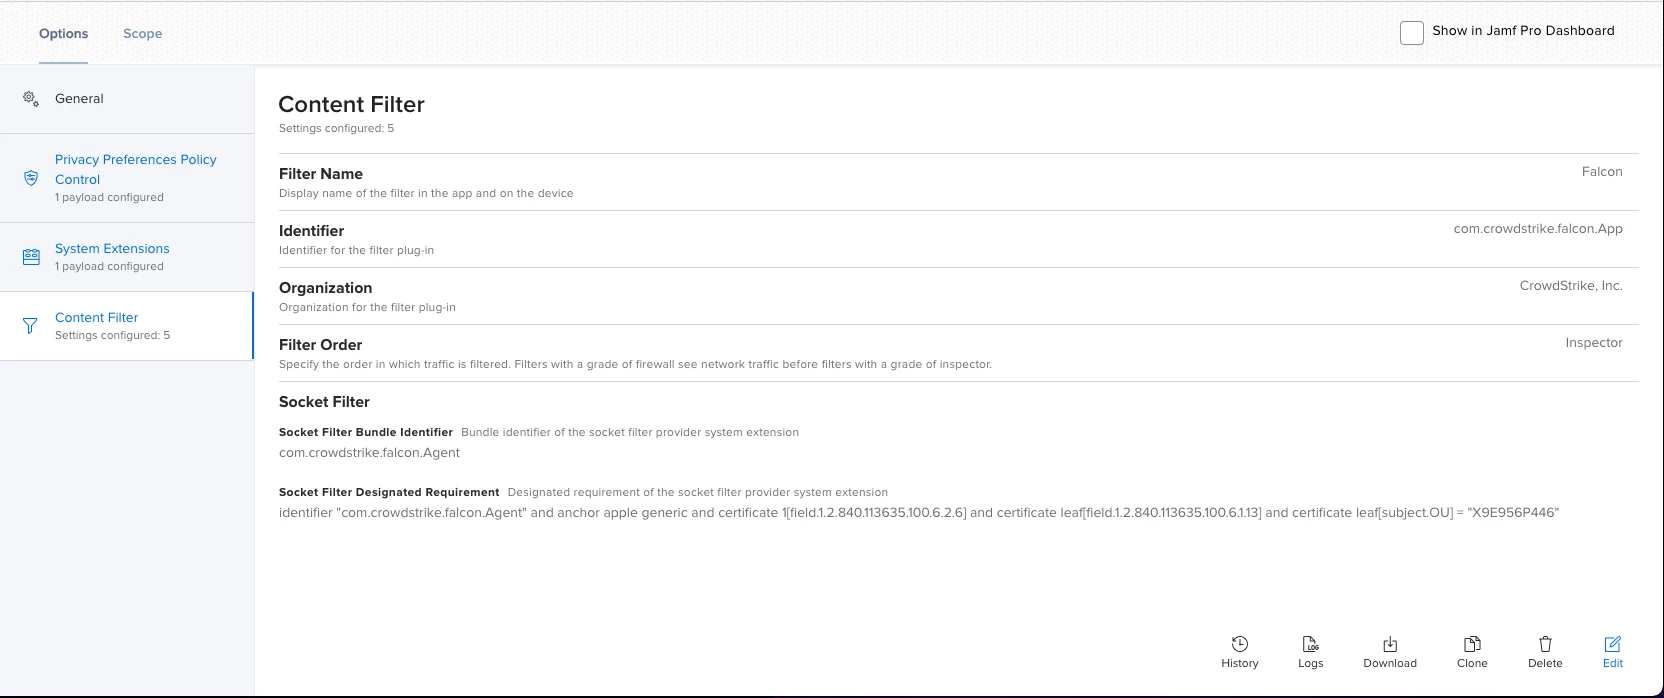Click bundle identifier com.crowdstrike.falcon.Agent value
This screenshot has height=698, width=1664.
point(369,452)
